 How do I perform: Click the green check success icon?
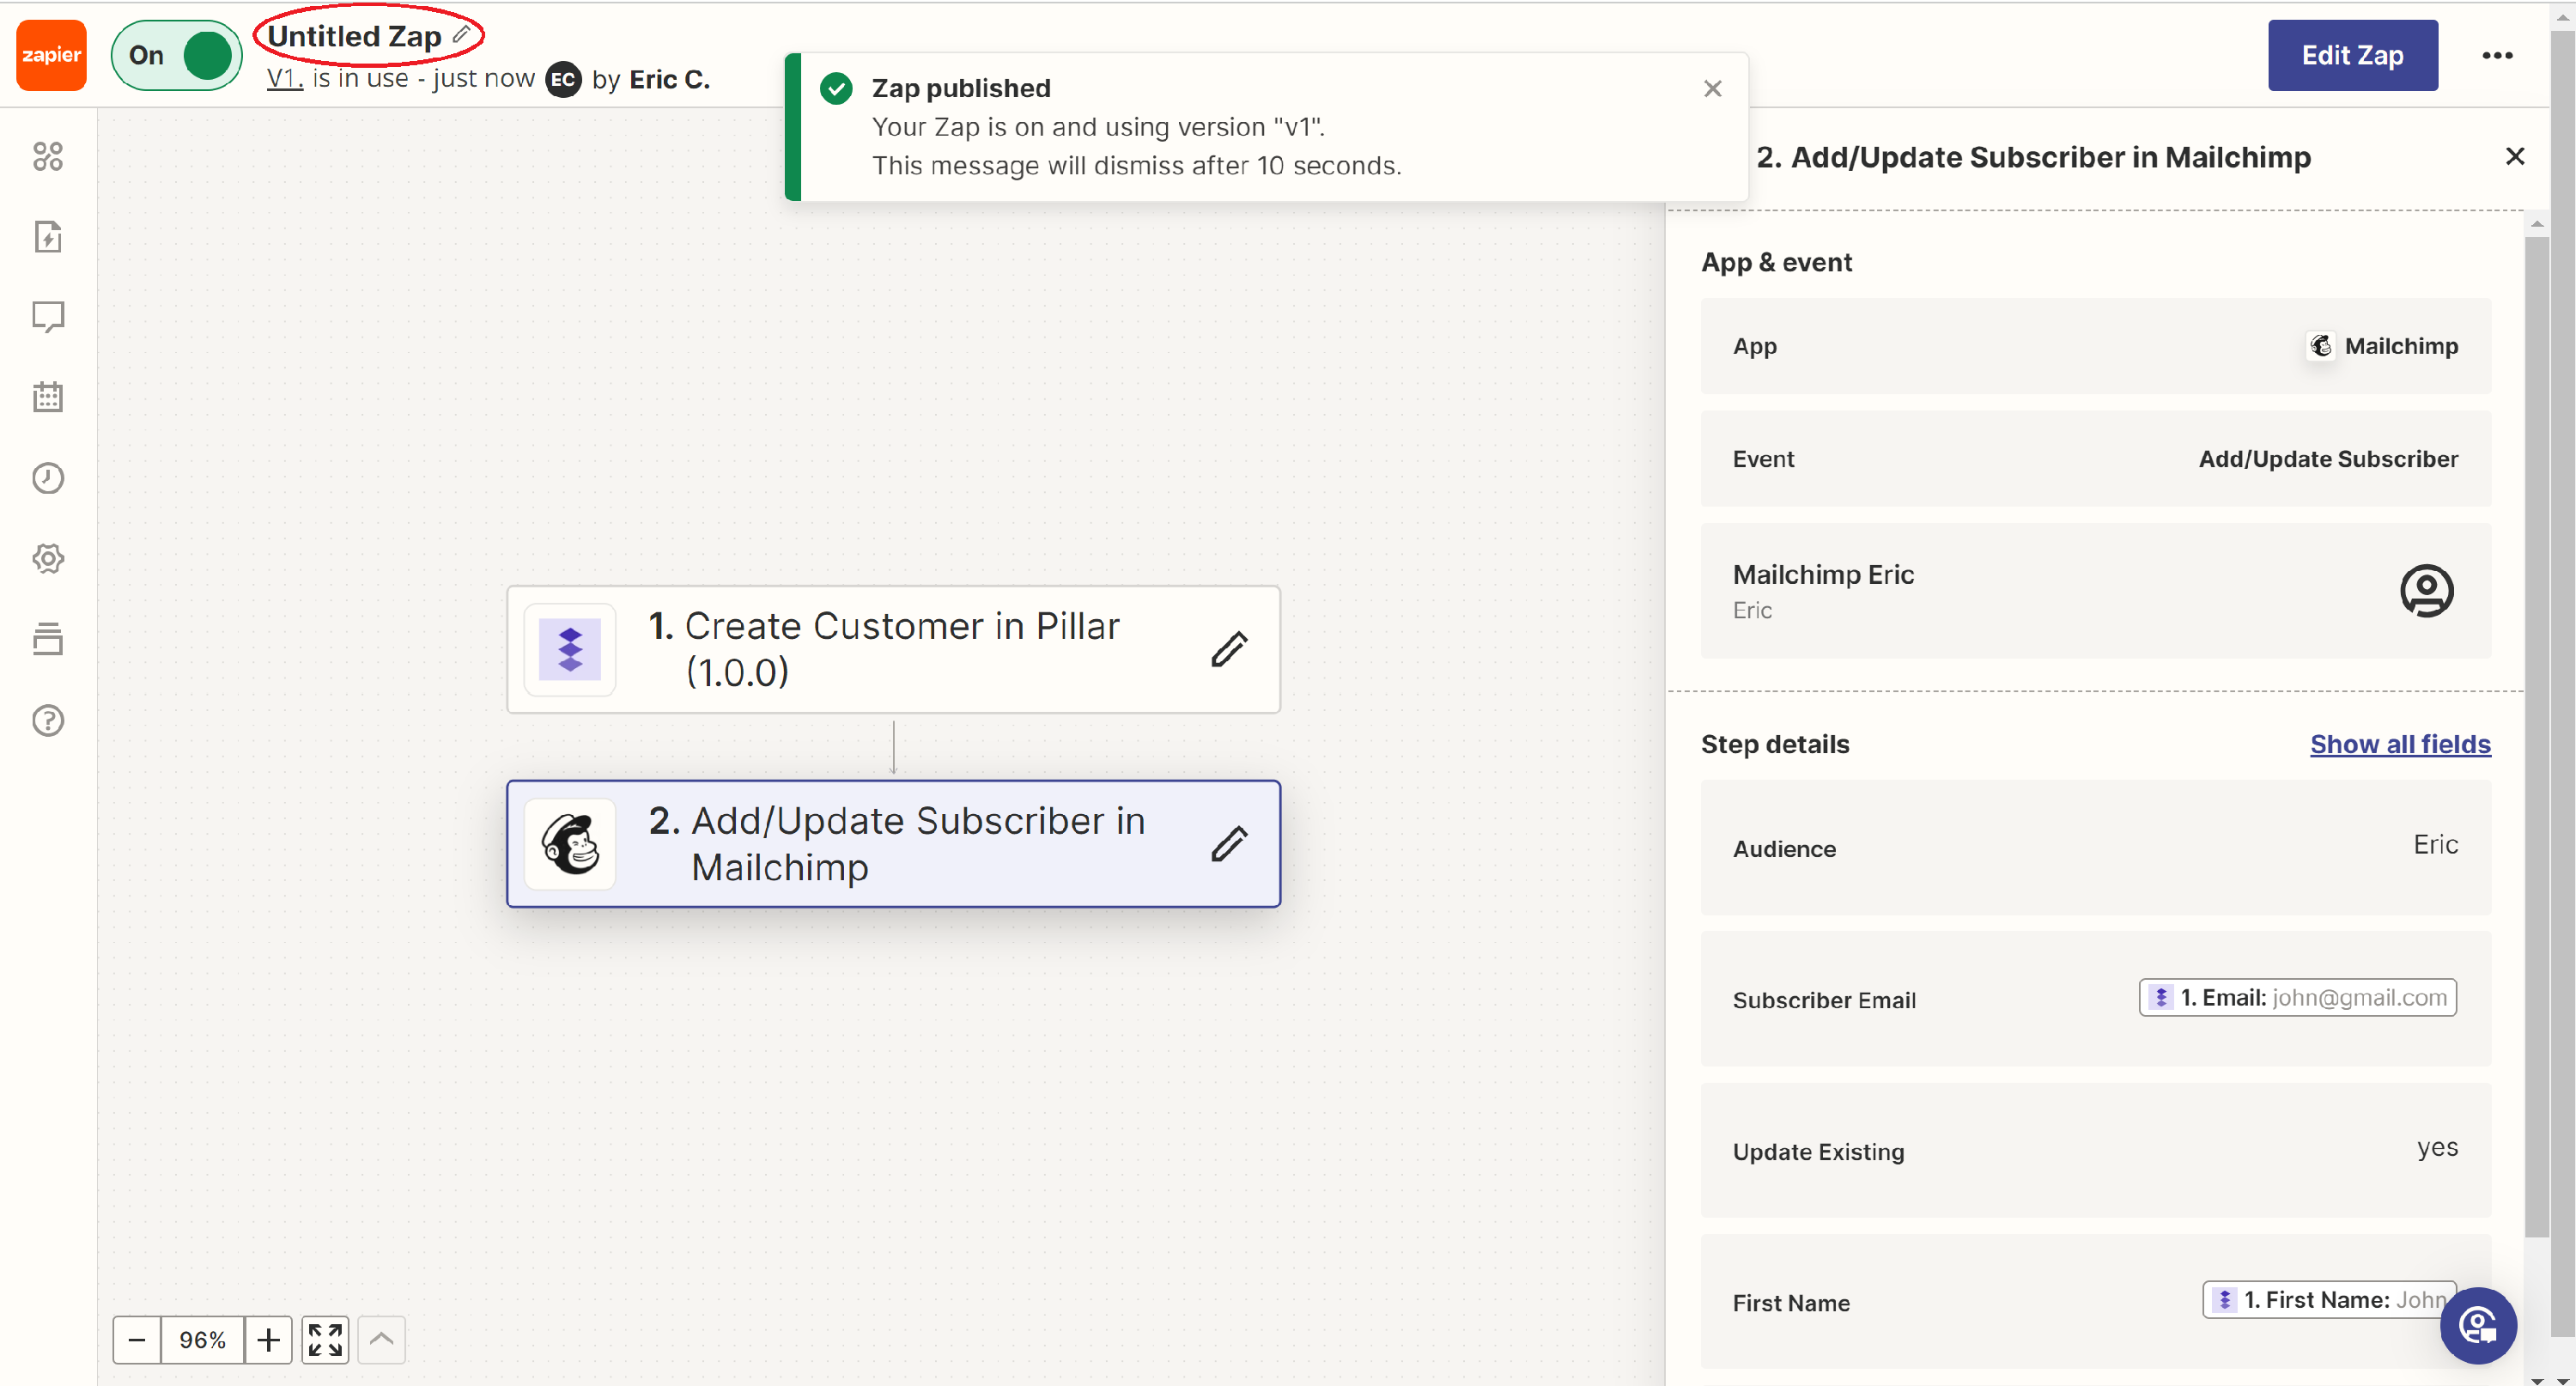click(x=836, y=89)
